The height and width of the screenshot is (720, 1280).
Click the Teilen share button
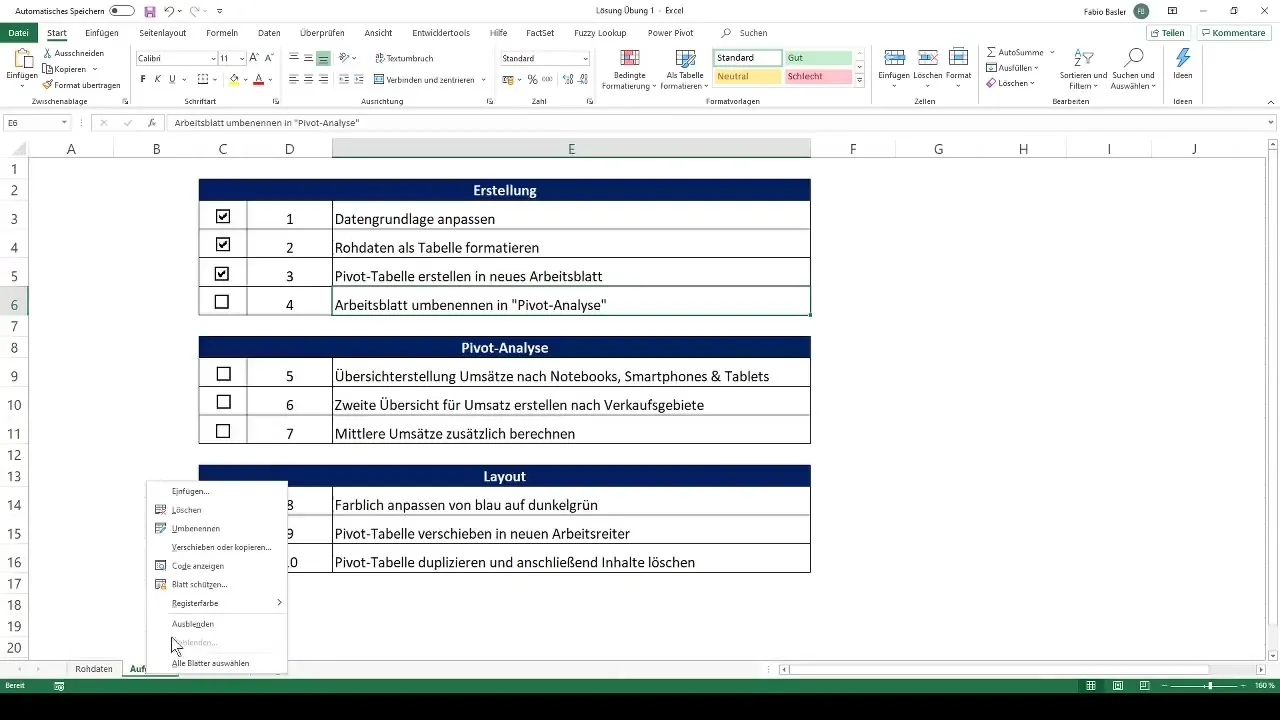pyautogui.click(x=1167, y=33)
